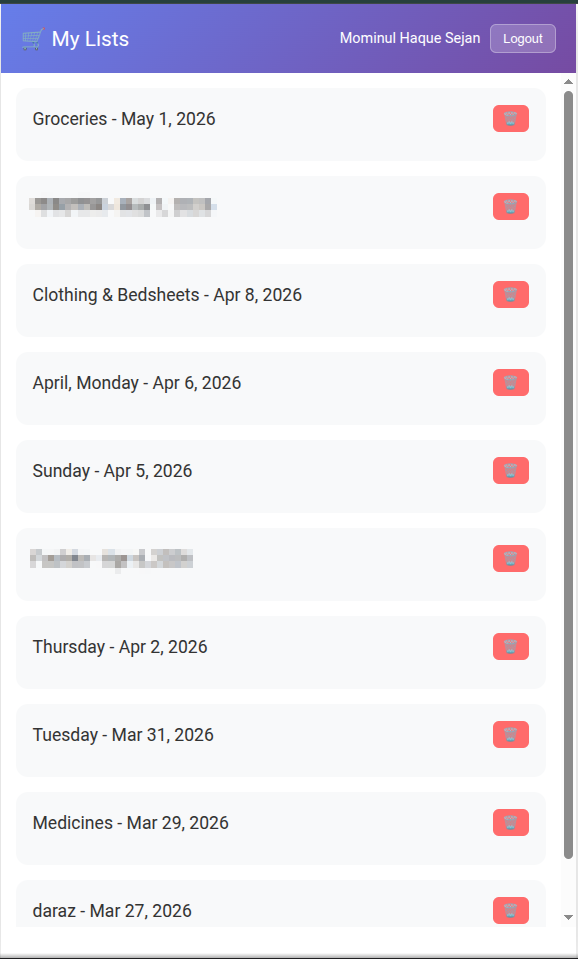
Task: Delete the April, Monday list
Action: [511, 383]
